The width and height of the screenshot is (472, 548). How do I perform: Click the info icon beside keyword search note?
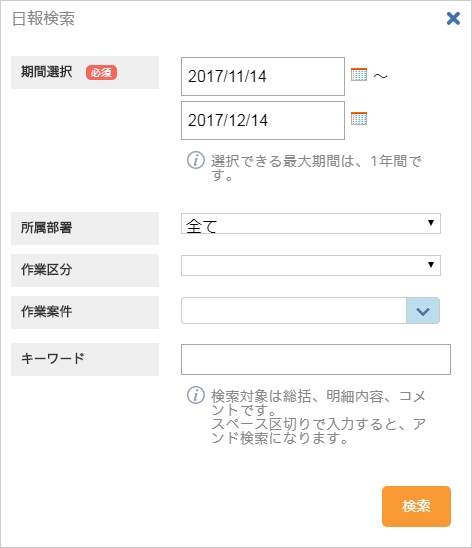(196, 395)
